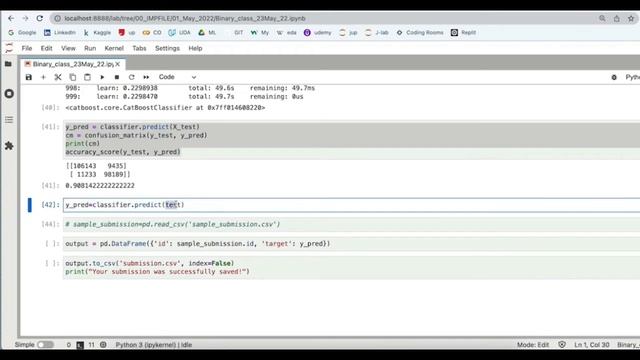The width and height of the screenshot is (640, 360).
Task: Open the udemy bookmark
Action: 318,32
